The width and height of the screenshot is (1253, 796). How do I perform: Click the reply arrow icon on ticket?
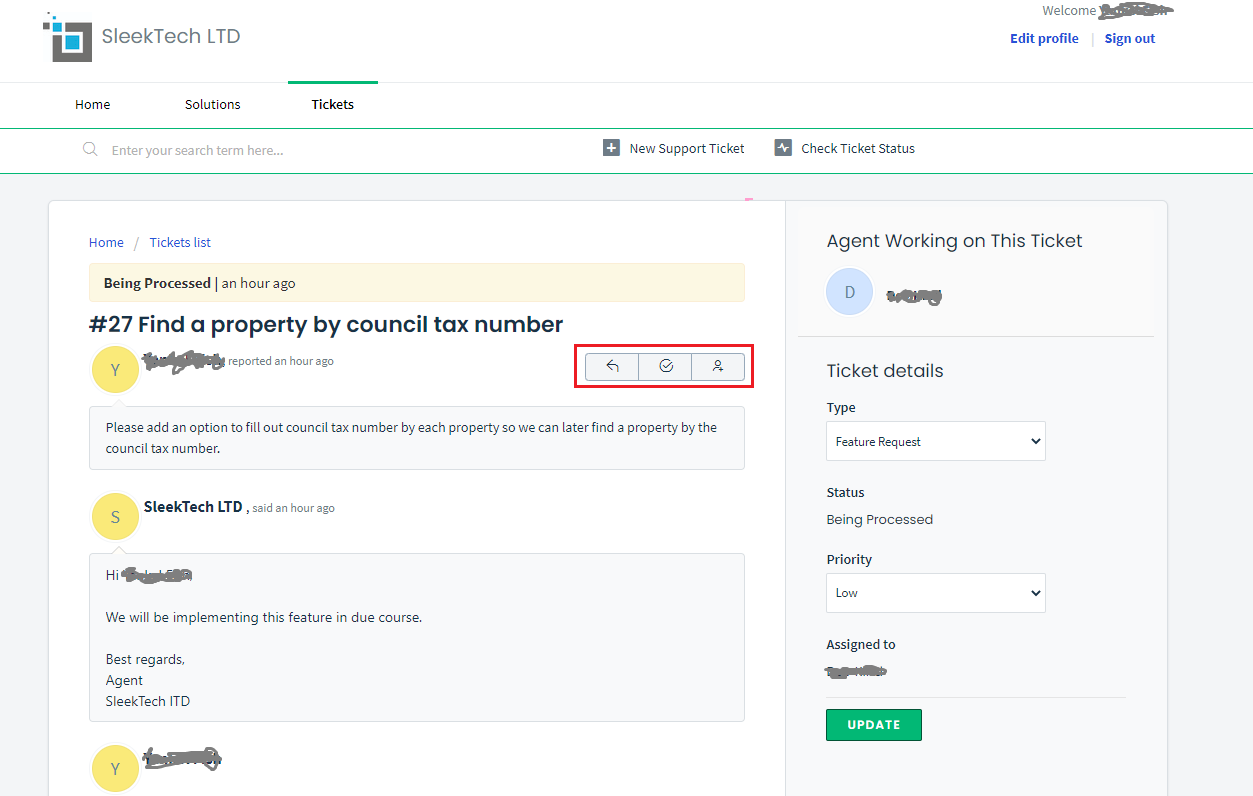click(612, 367)
